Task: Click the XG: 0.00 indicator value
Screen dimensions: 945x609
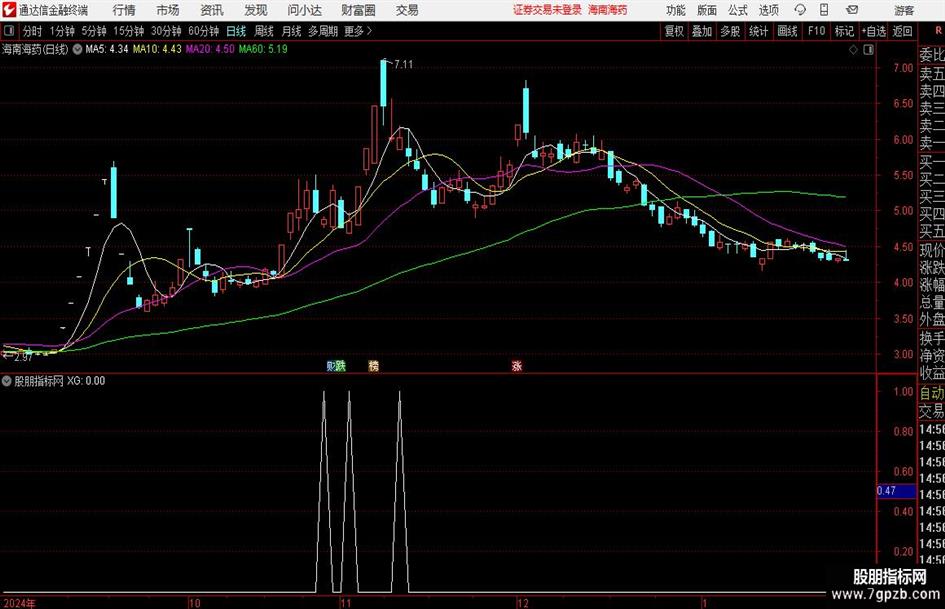Action: tap(86, 381)
